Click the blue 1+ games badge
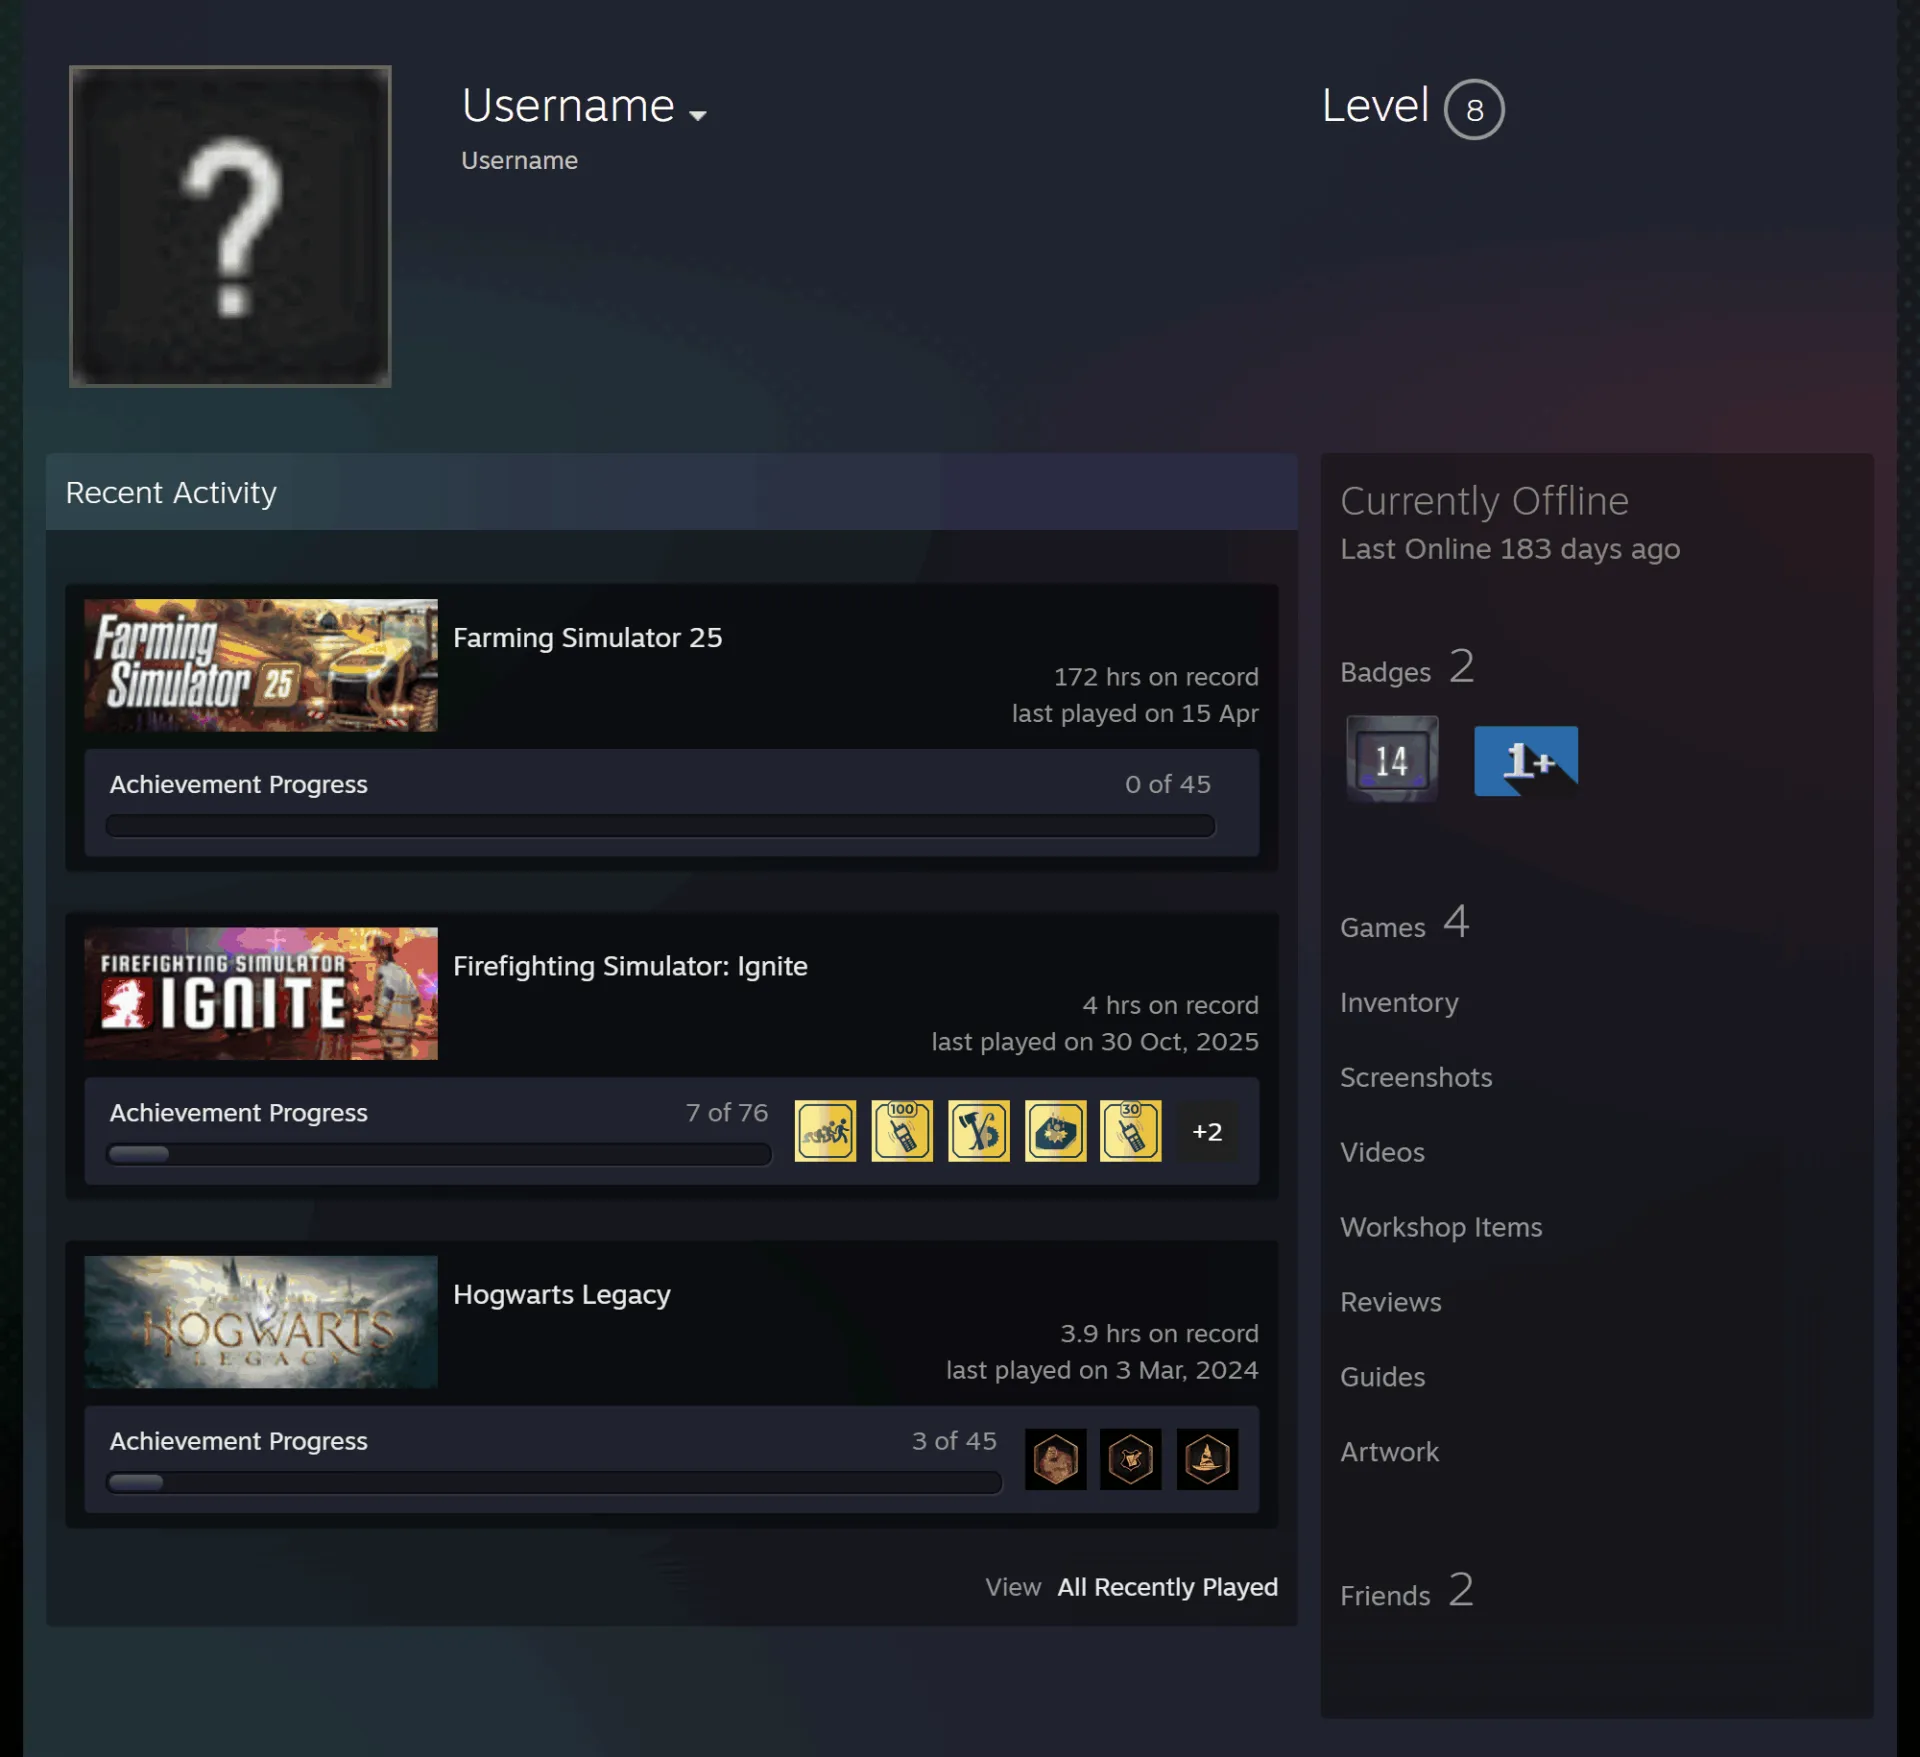Image resolution: width=1920 pixels, height=1757 pixels. [1526, 761]
